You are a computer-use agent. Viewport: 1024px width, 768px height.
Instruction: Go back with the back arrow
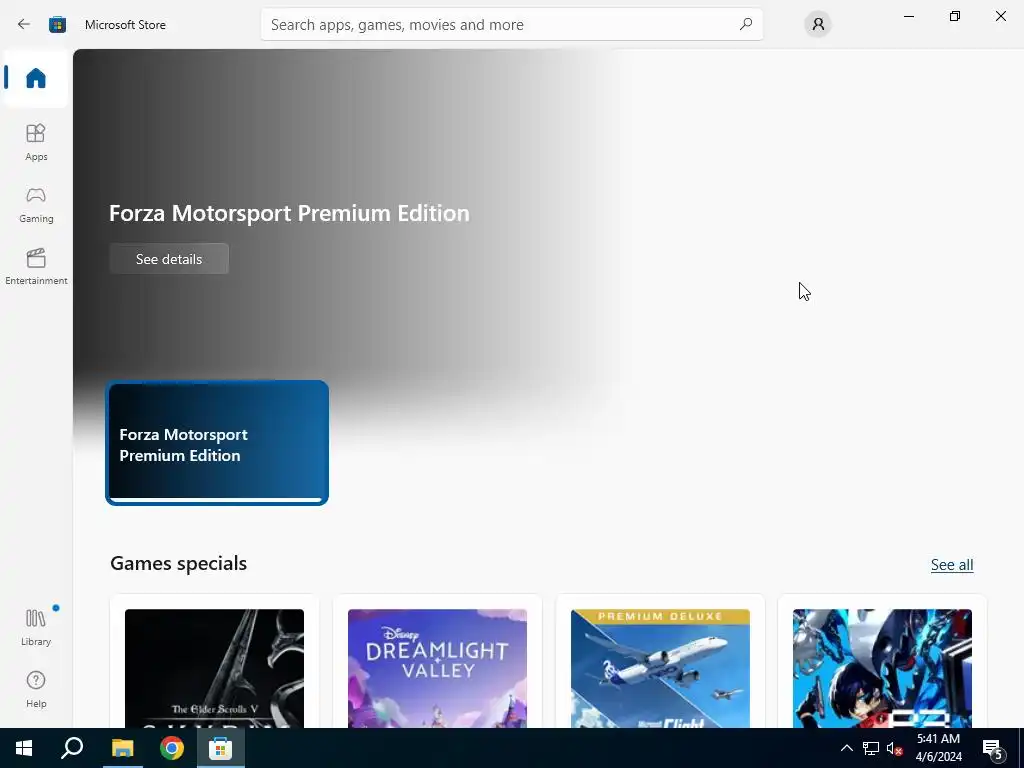pos(24,24)
